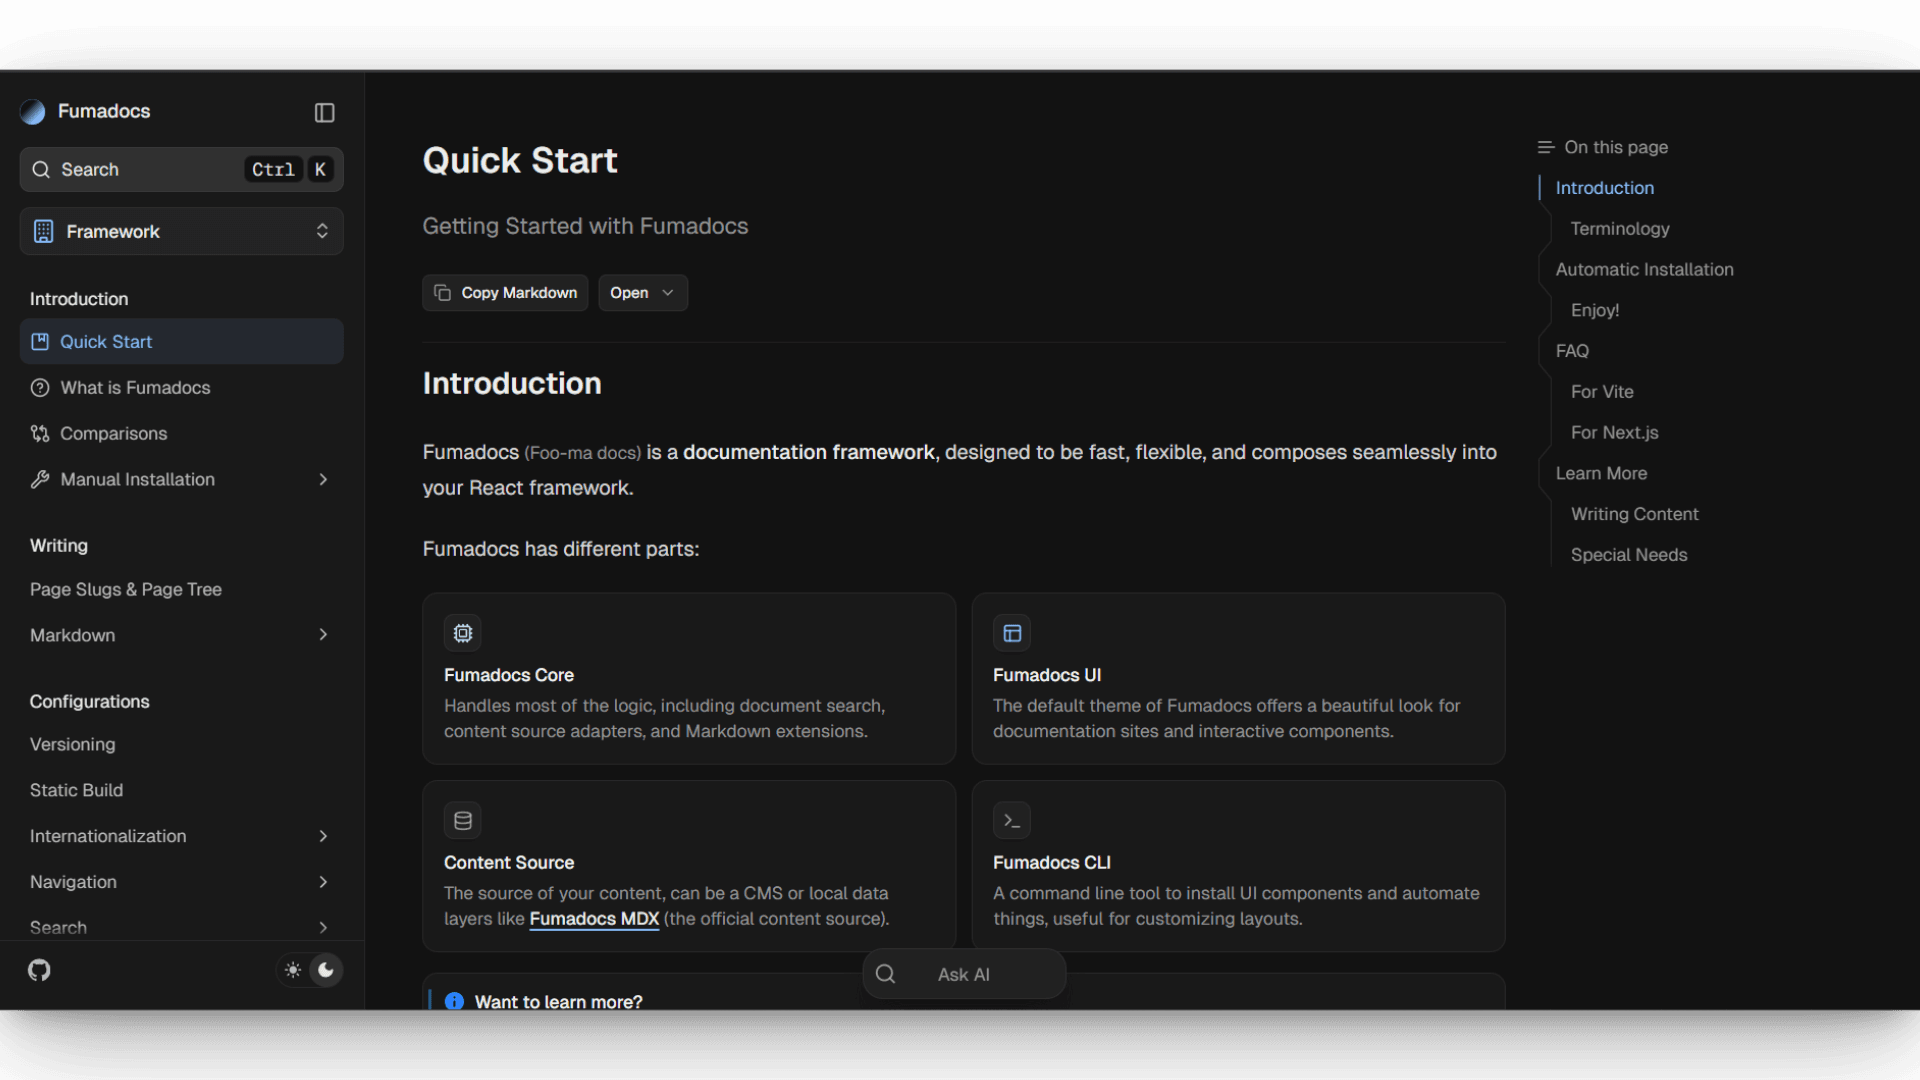Click the Fumadocs UI layout icon

click(x=1011, y=633)
